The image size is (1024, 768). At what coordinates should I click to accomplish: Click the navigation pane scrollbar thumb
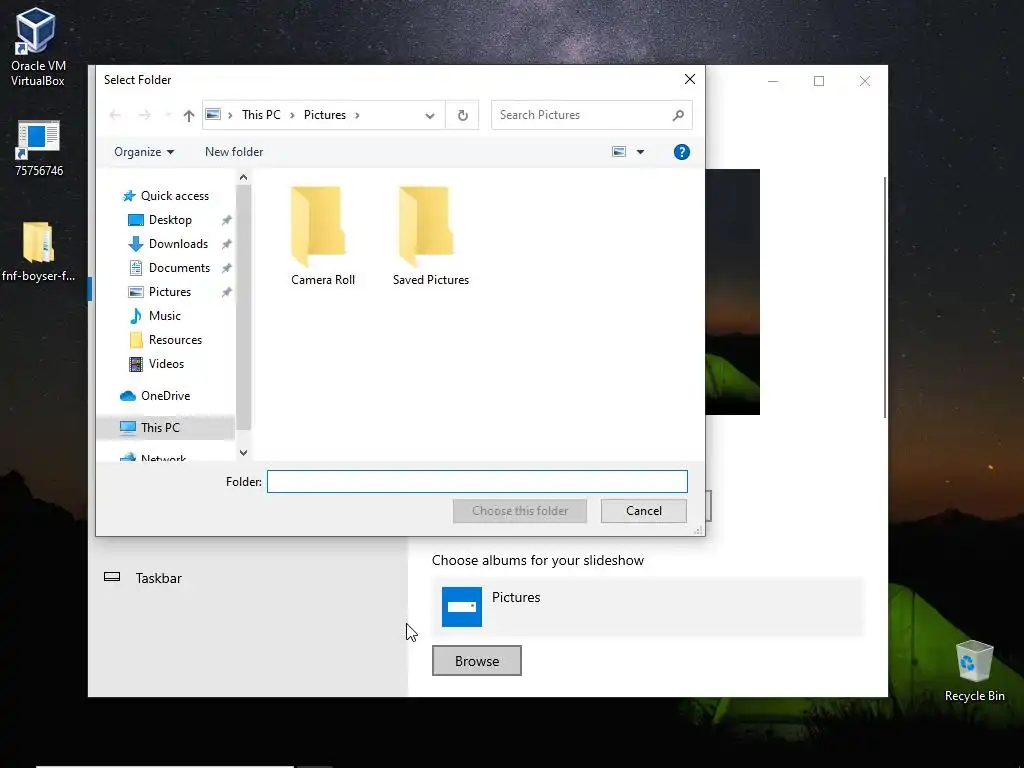(243, 308)
